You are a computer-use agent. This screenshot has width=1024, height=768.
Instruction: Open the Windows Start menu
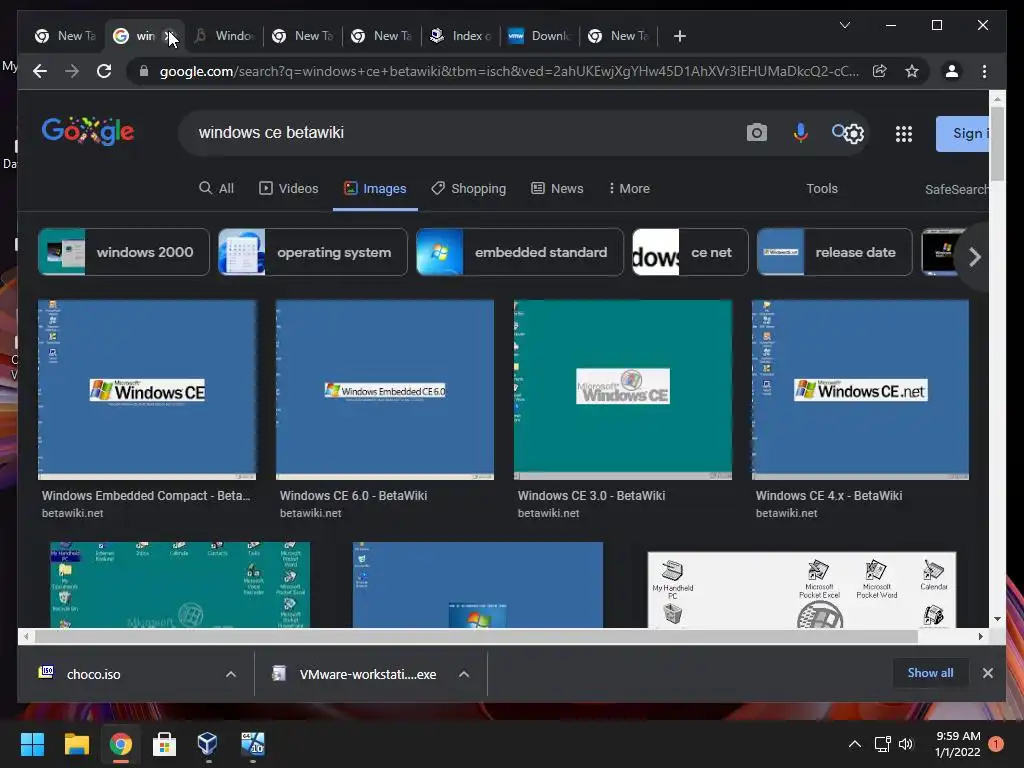32,744
